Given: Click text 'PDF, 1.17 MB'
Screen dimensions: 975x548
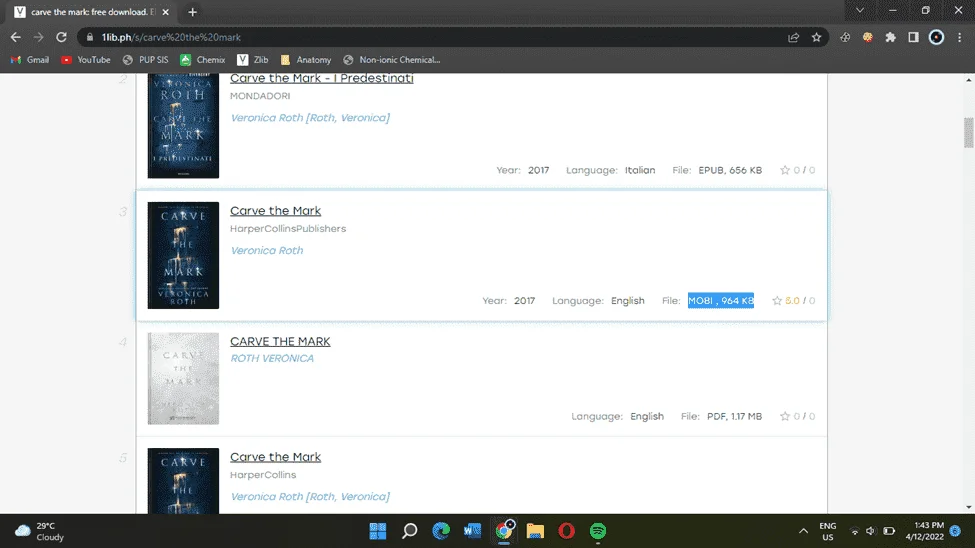Looking at the screenshot, I should 734,416.
